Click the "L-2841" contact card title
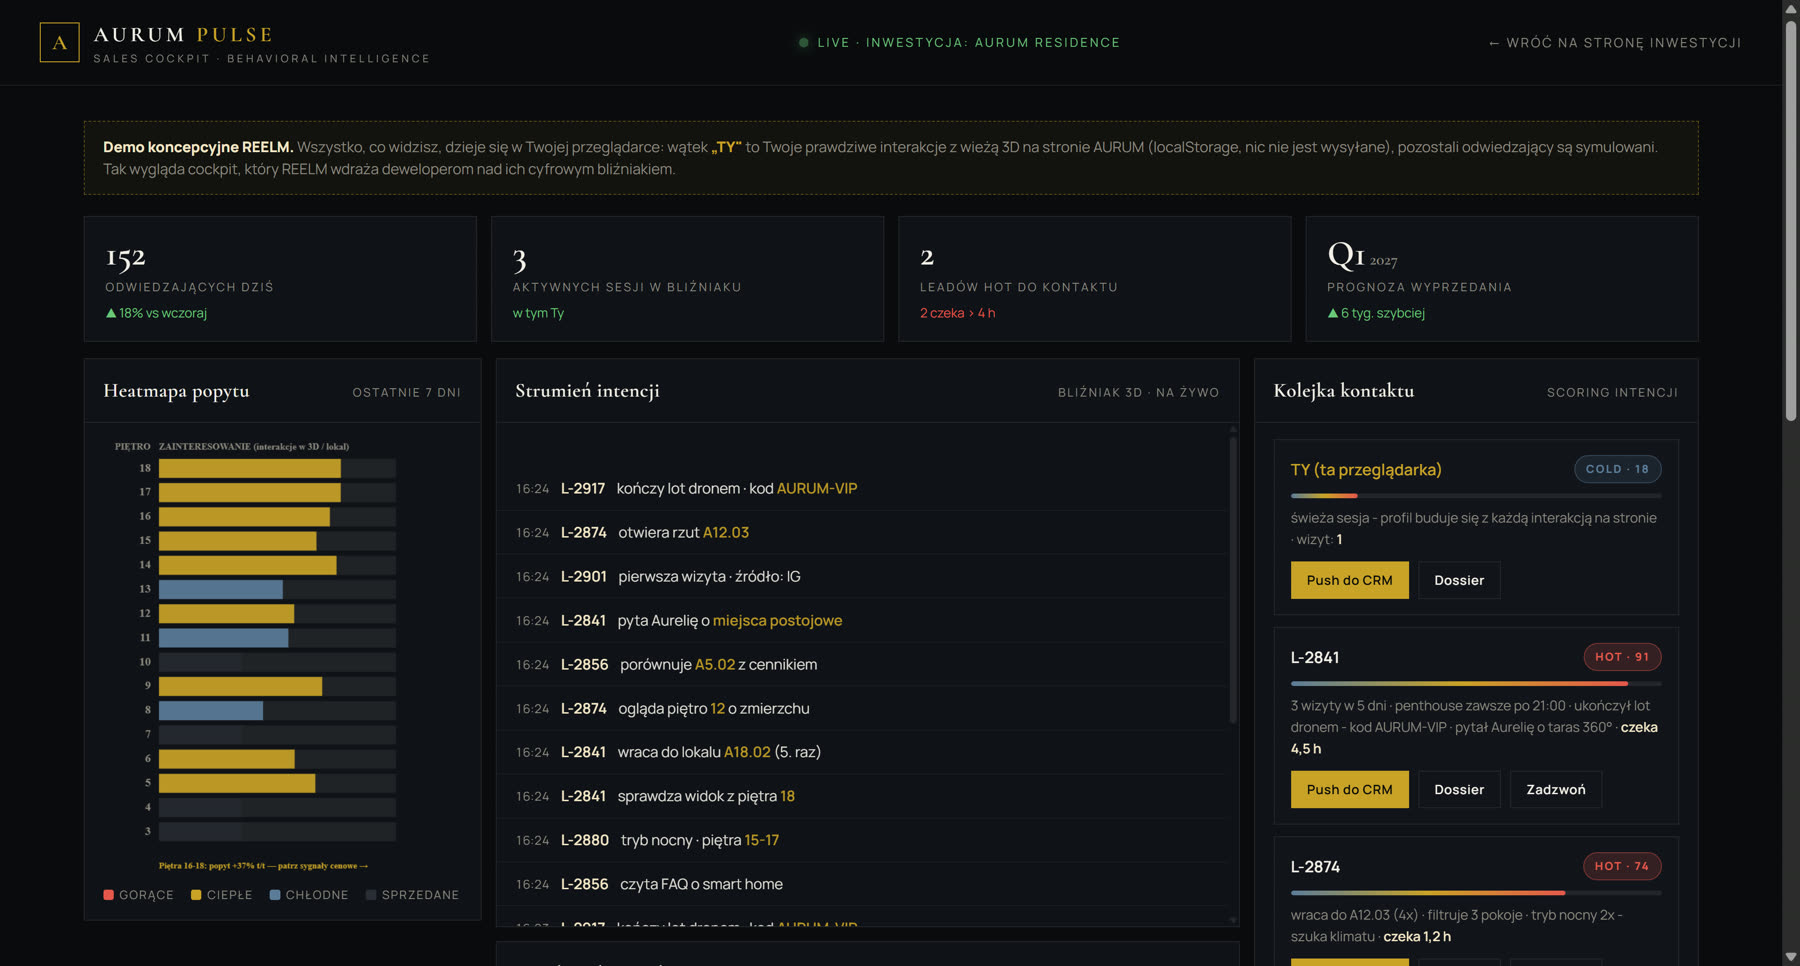 (x=1315, y=658)
